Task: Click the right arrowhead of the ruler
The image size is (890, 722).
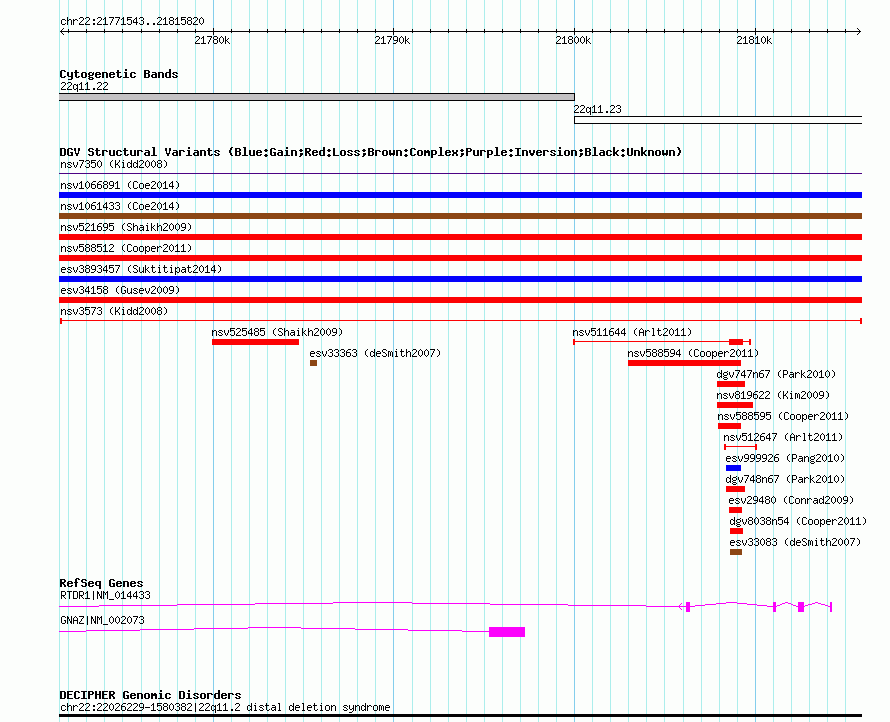Action: click(x=859, y=32)
